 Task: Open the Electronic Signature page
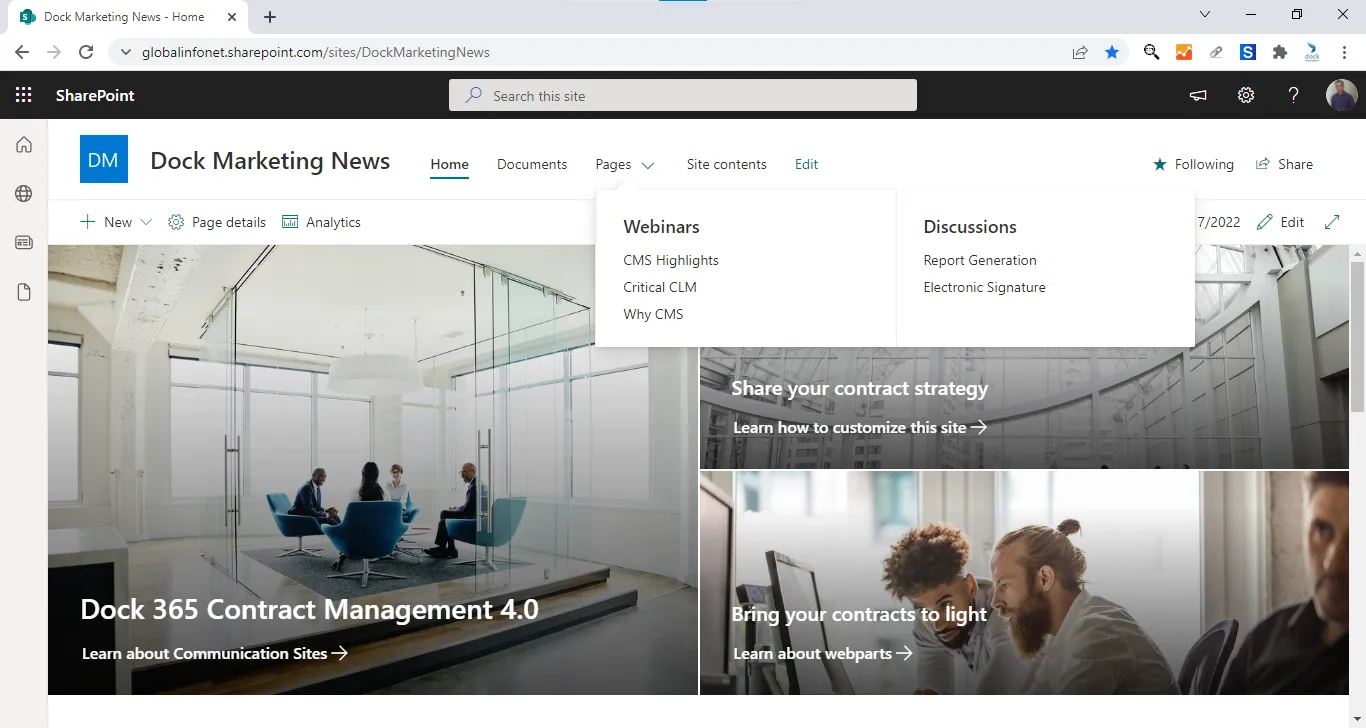point(985,287)
